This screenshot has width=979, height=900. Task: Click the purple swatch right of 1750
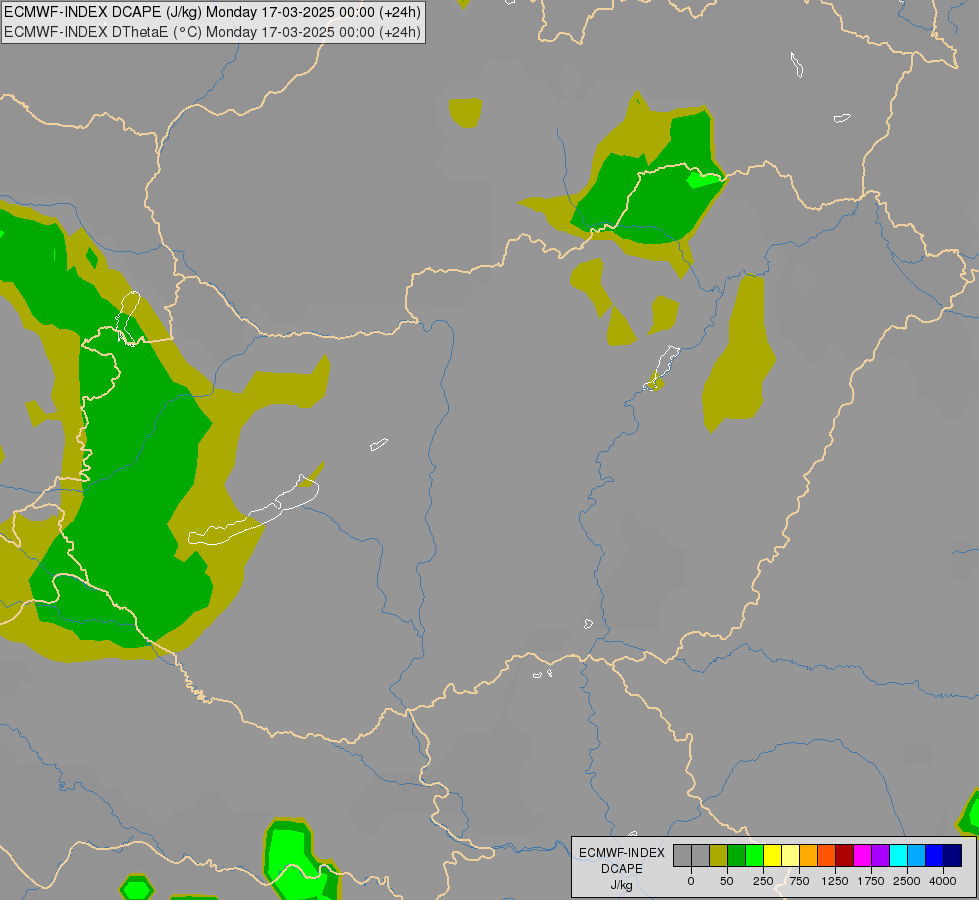pos(881,856)
